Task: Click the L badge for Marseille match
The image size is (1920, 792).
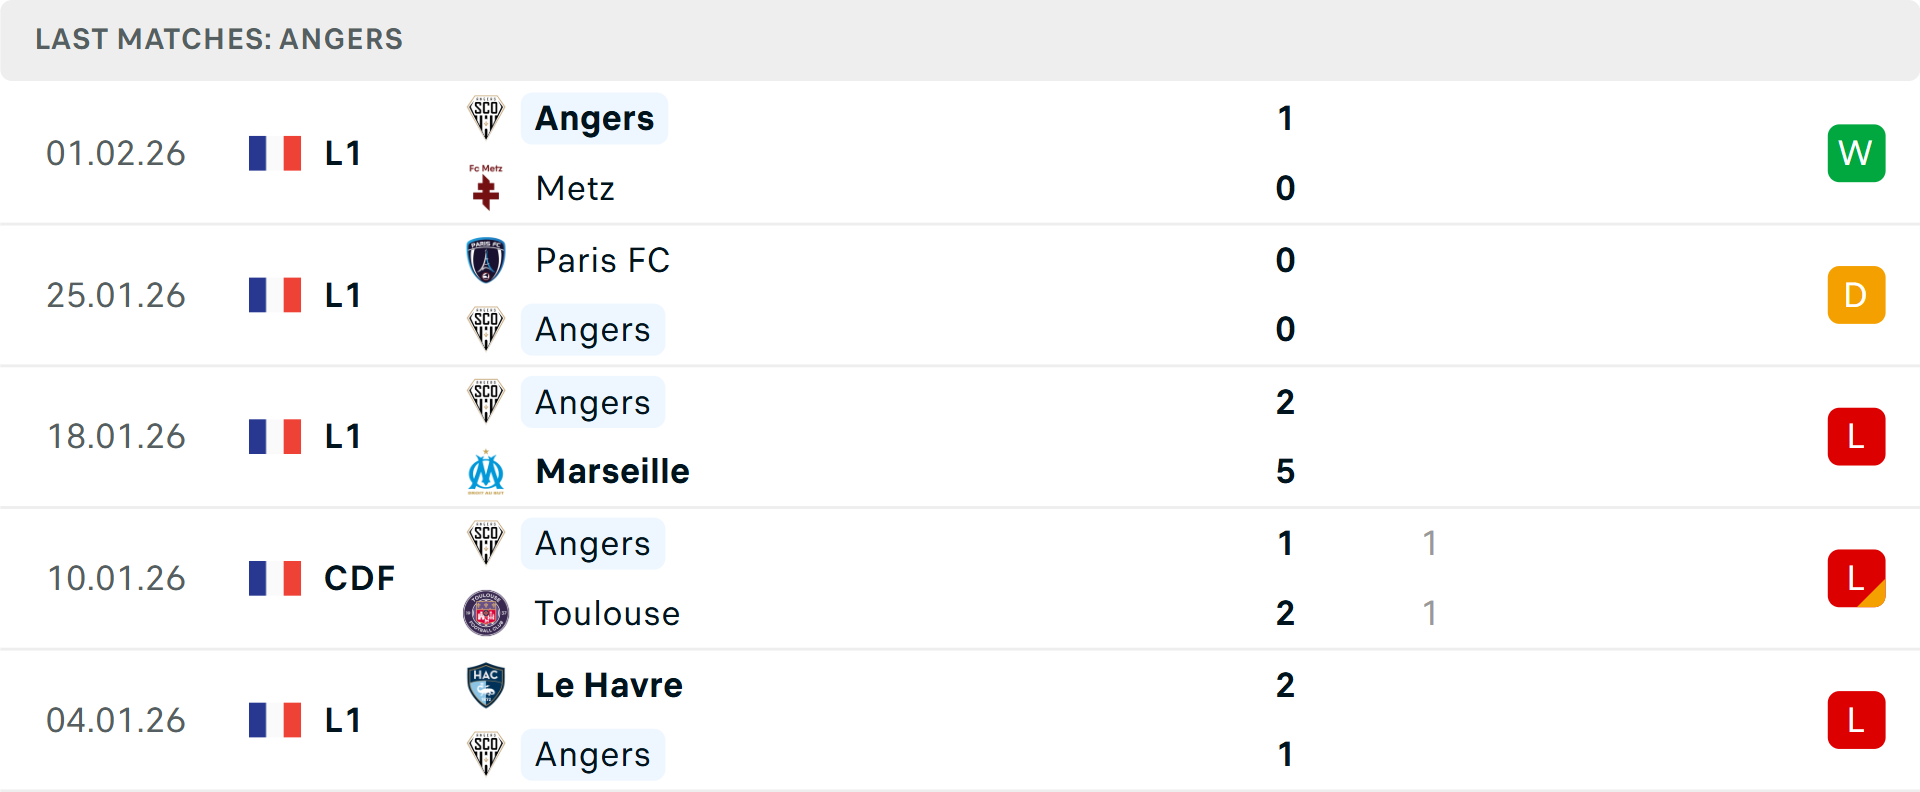Action: click(1856, 437)
